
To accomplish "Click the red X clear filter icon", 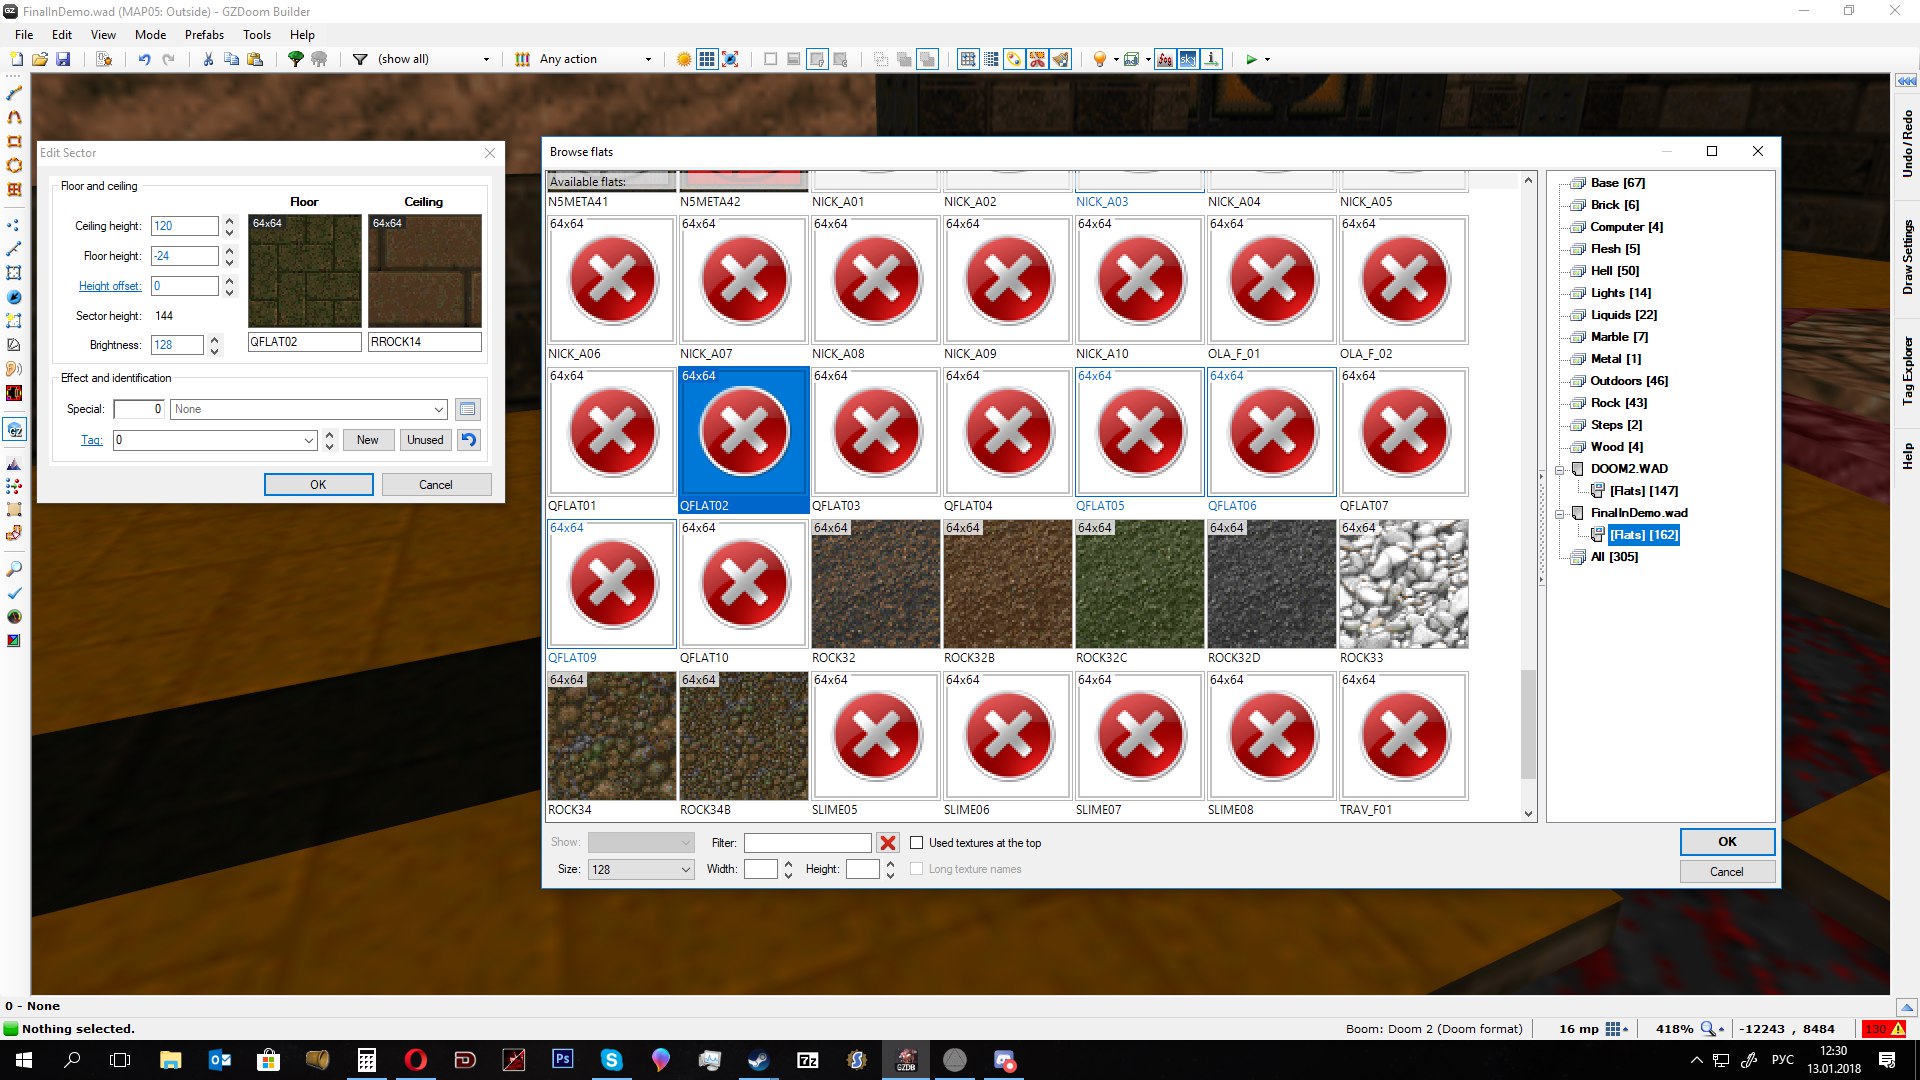I will 887,843.
